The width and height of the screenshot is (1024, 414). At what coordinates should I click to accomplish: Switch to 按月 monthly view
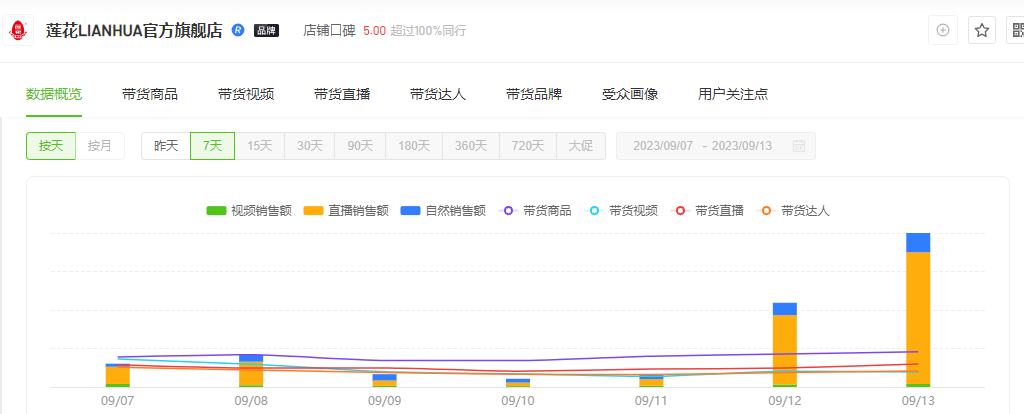click(x=100, y=146)
